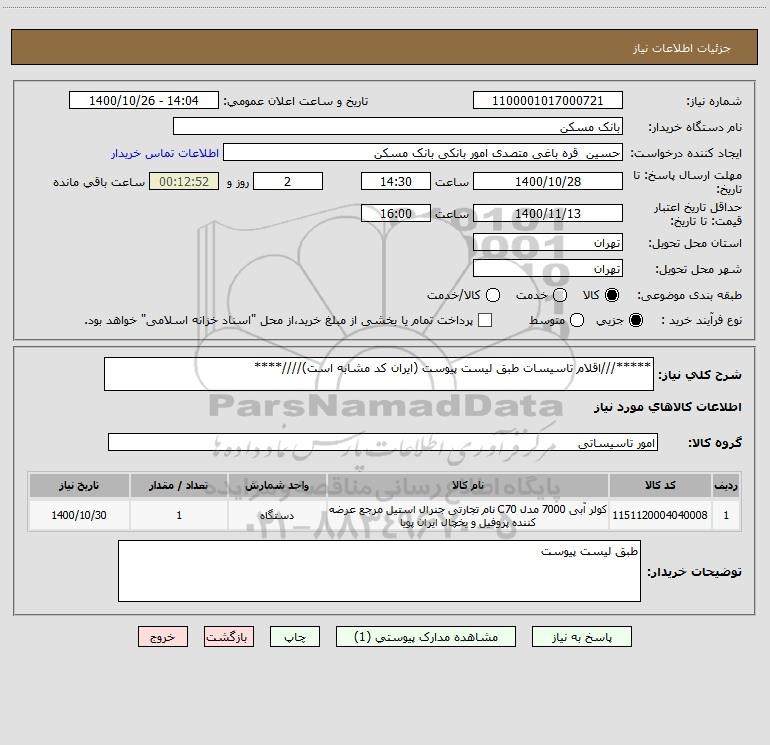Click the اطلاعات کالاهای مورد نیاز heading

pos(668,407)
